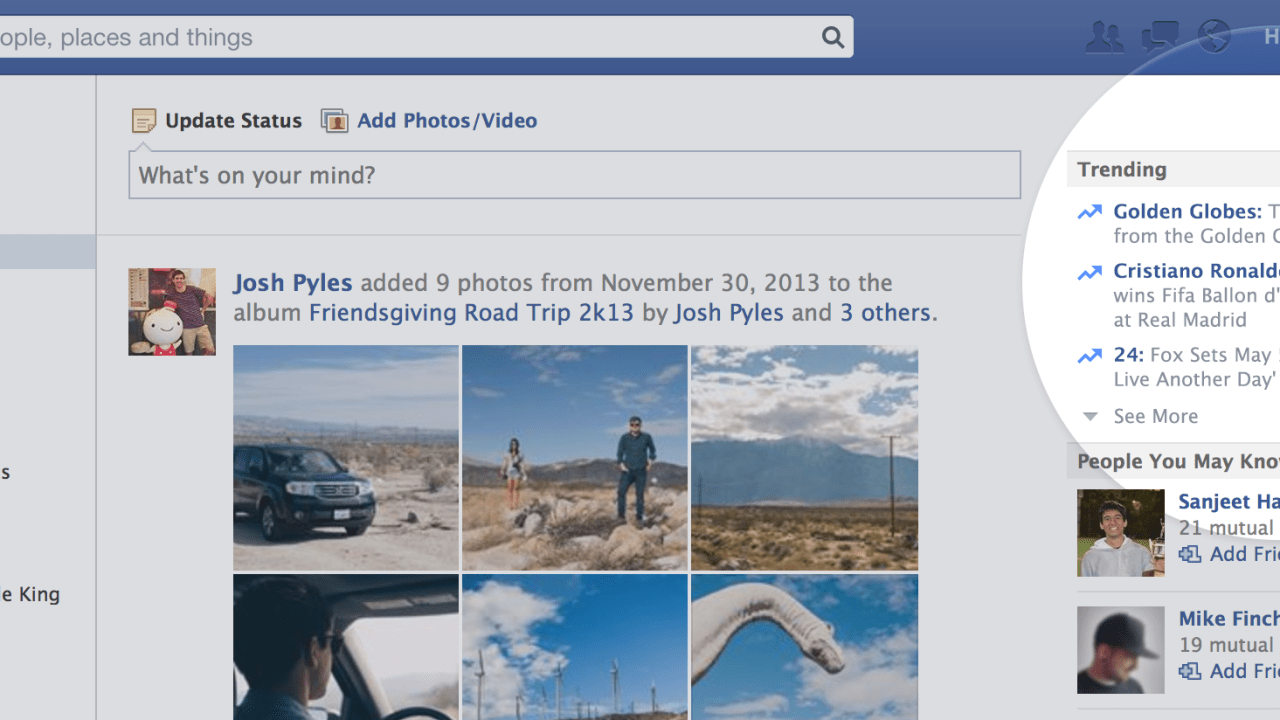Open photo of black SUV in desert
1280x720 pixels.
(x=346, y=458)
